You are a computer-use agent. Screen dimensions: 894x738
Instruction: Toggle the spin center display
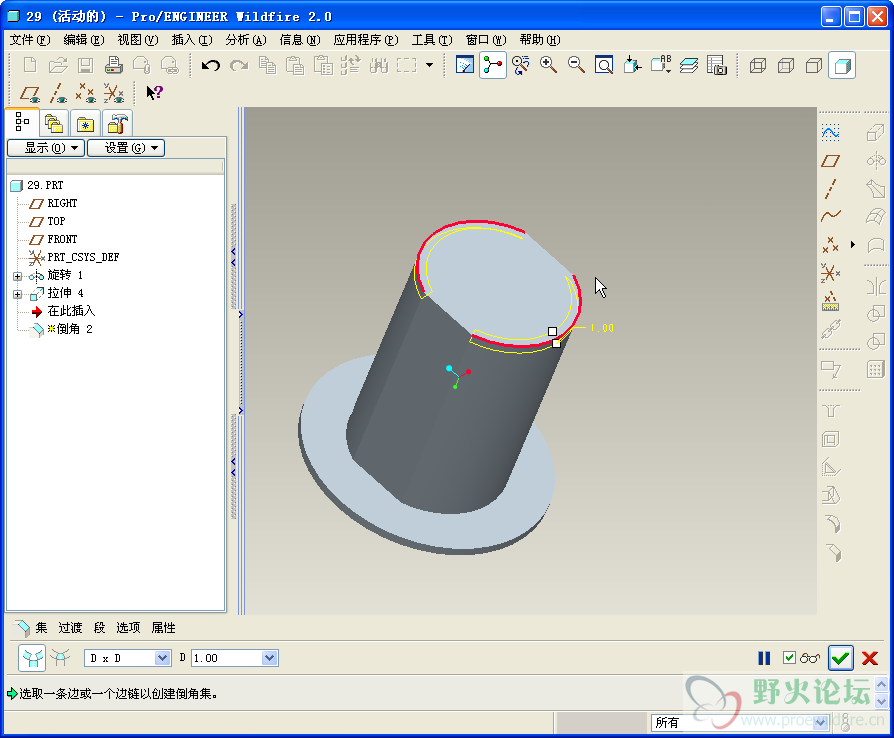[x=493, y=66]
